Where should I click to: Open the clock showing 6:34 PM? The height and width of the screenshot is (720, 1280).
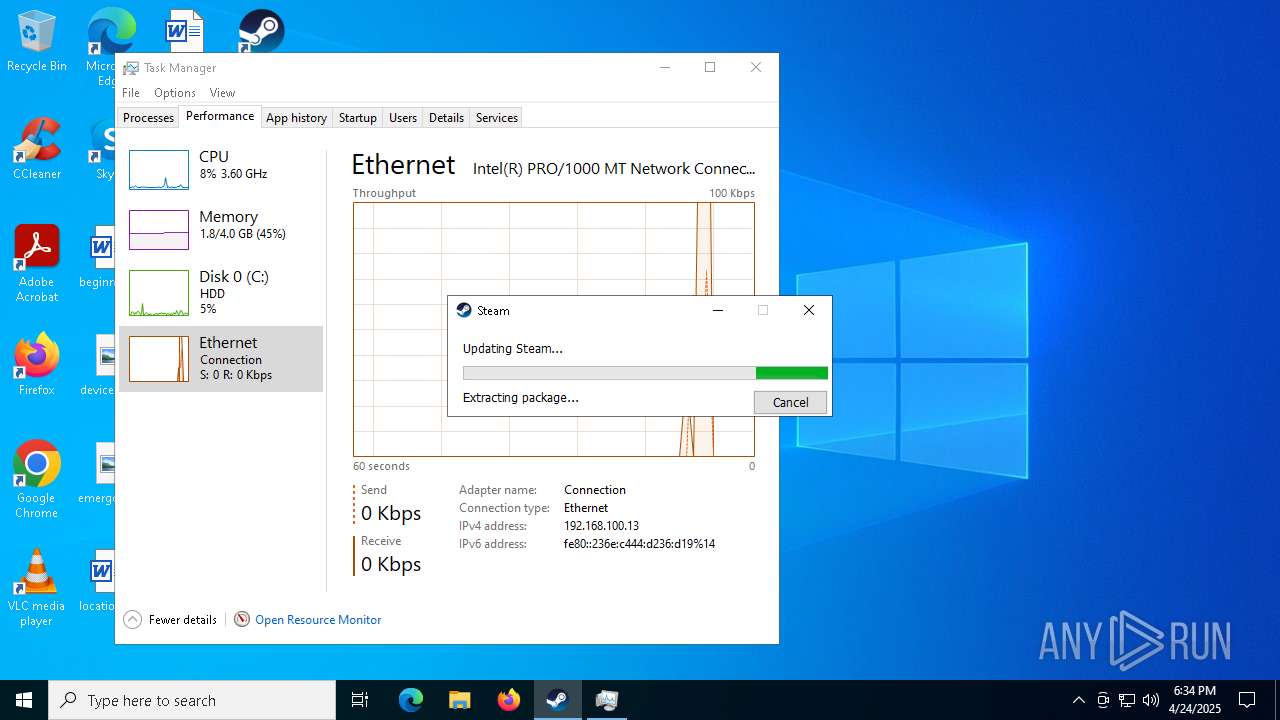tap(1195, 700)
